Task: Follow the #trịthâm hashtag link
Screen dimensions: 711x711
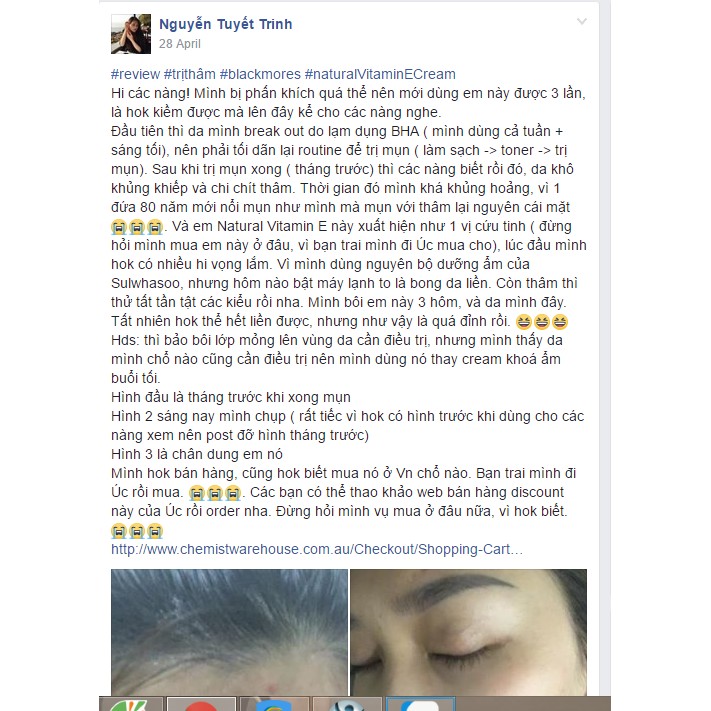Action: click(x=190, y=74)
